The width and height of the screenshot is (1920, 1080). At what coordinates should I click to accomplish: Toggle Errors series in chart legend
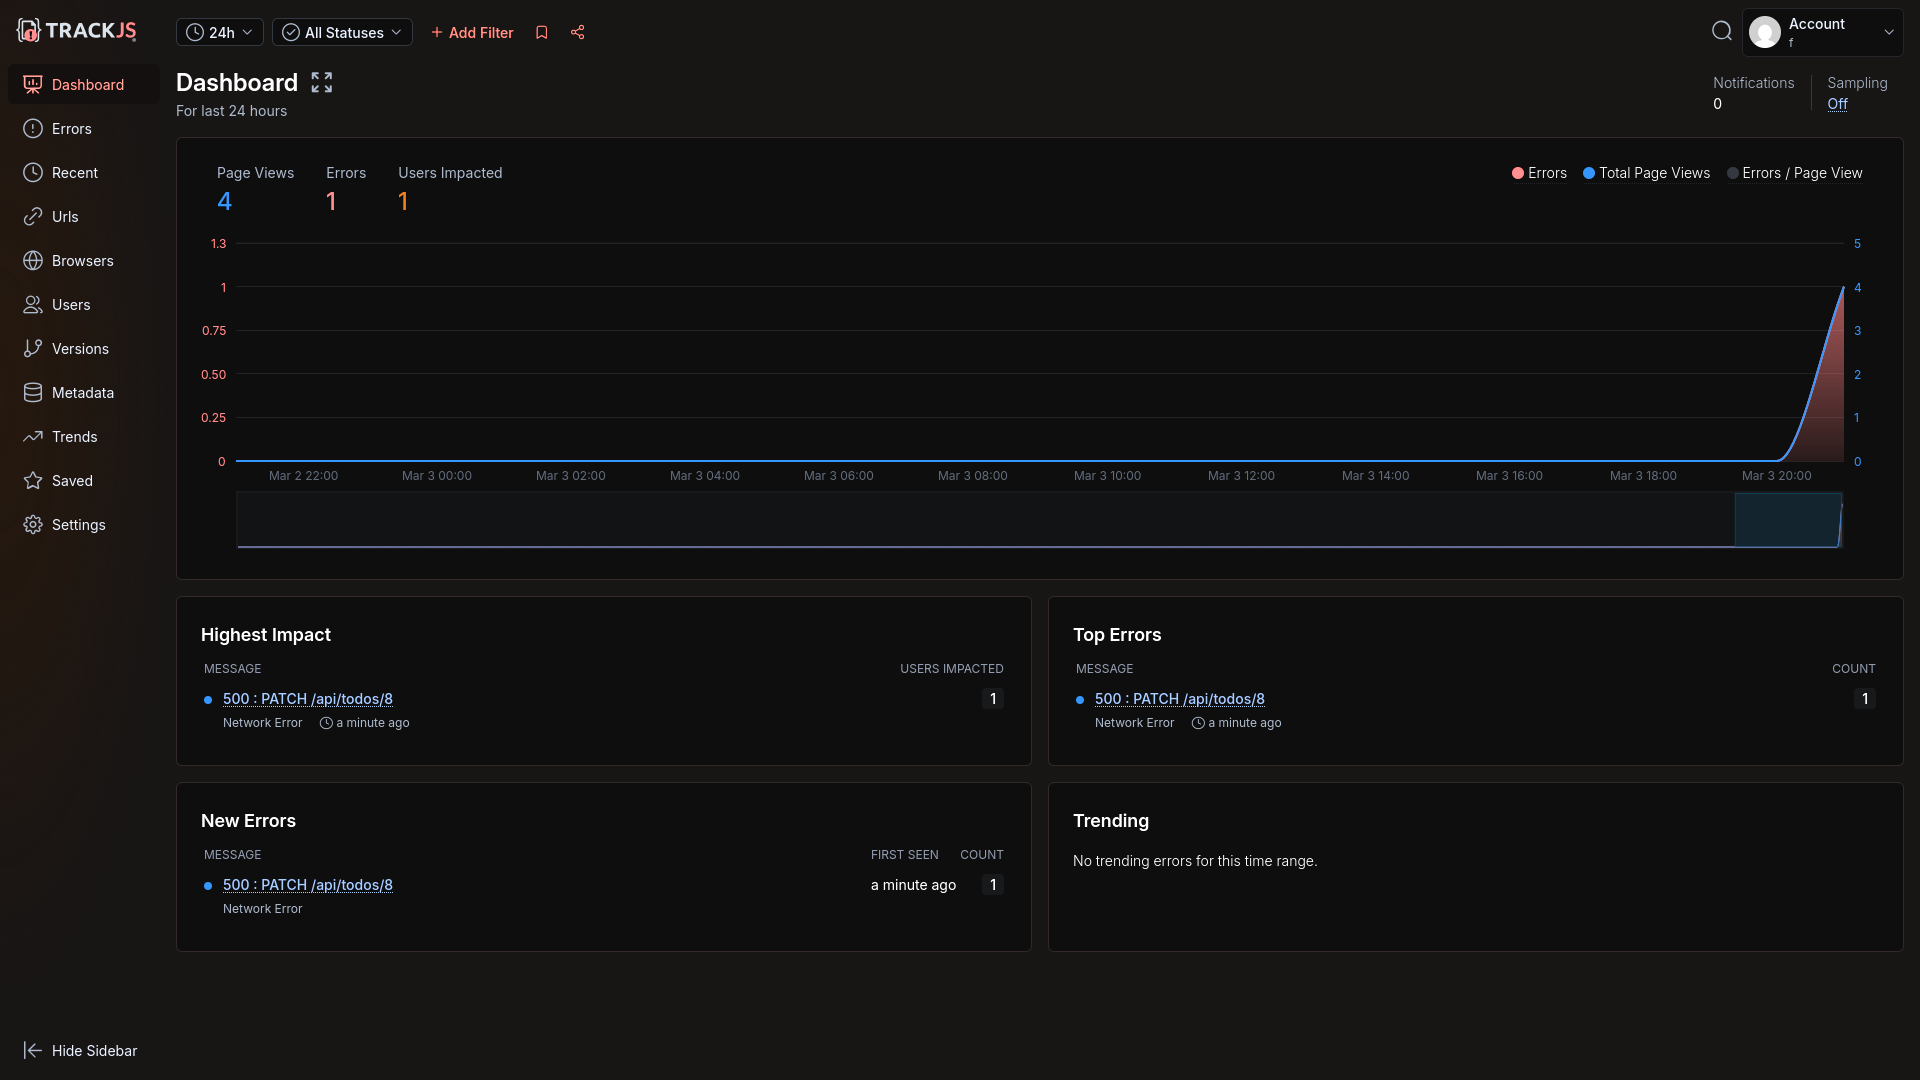tap(1539, 173)
